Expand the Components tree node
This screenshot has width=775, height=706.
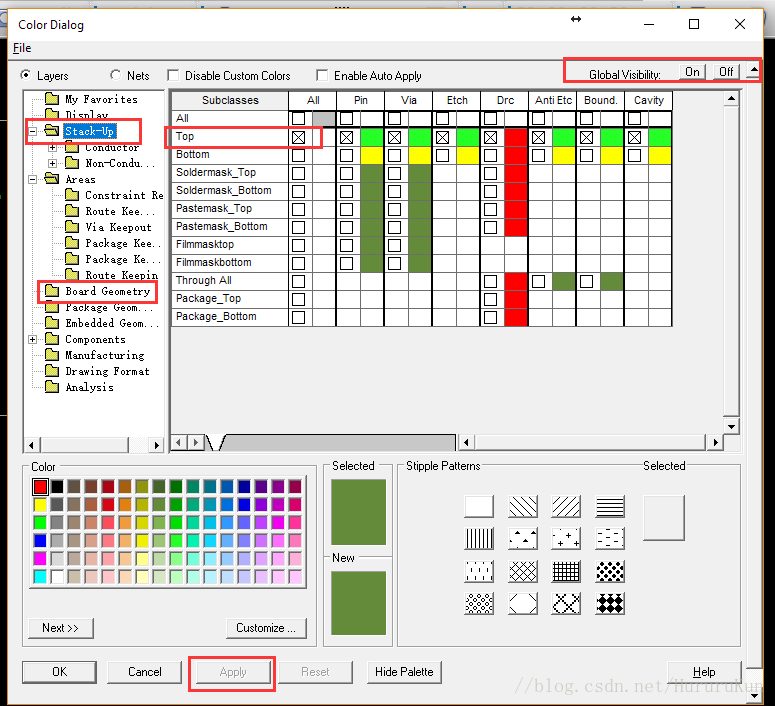(x=33, y=339)
